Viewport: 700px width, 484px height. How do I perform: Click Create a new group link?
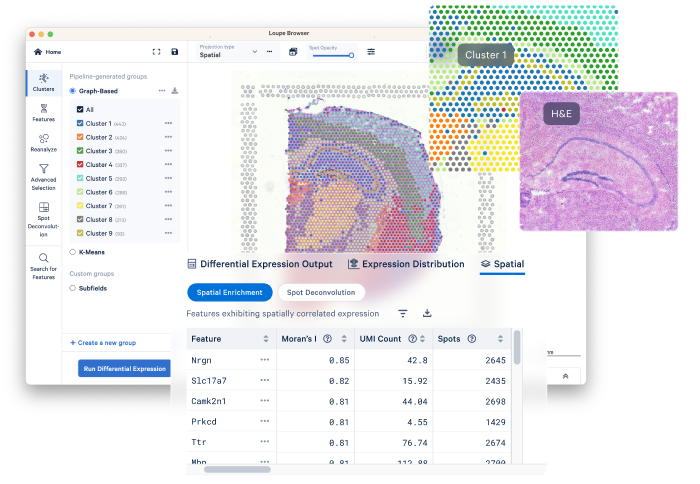point(103,343)
